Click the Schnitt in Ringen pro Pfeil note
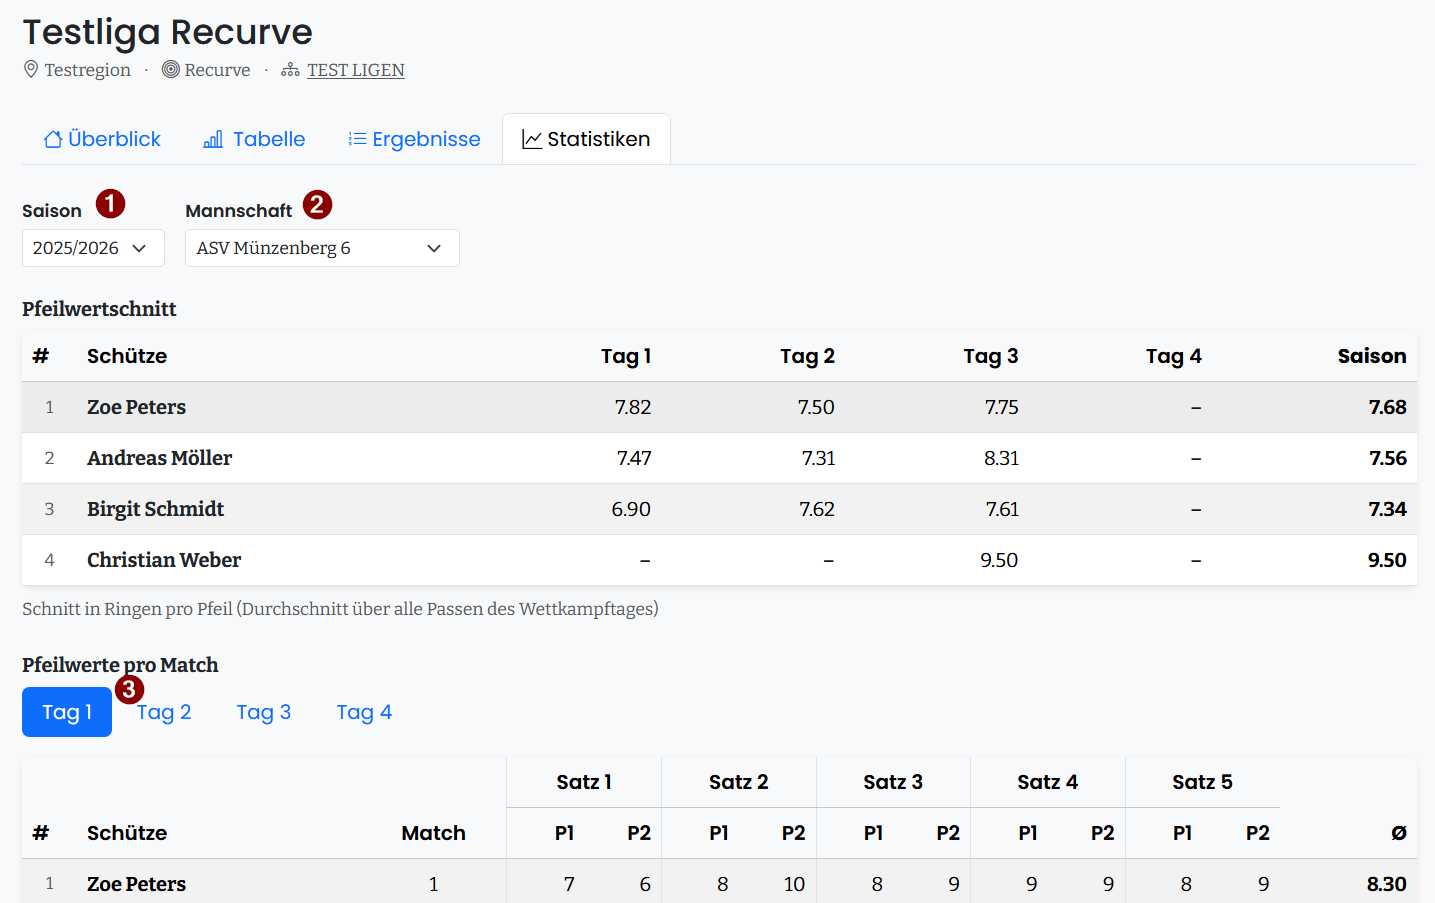This screenshot has width=1435, height=903. pos(340,609)
